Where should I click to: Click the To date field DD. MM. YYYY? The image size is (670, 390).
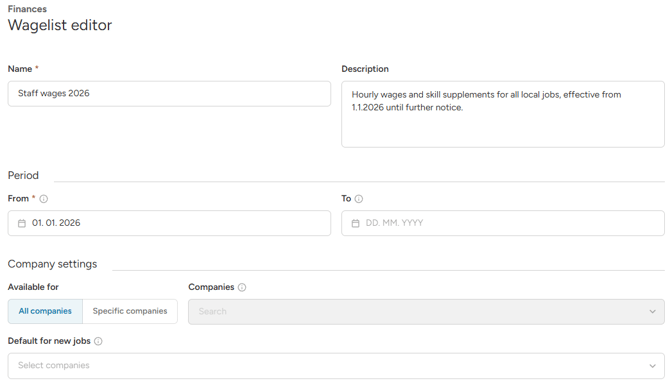pos(503,223)
